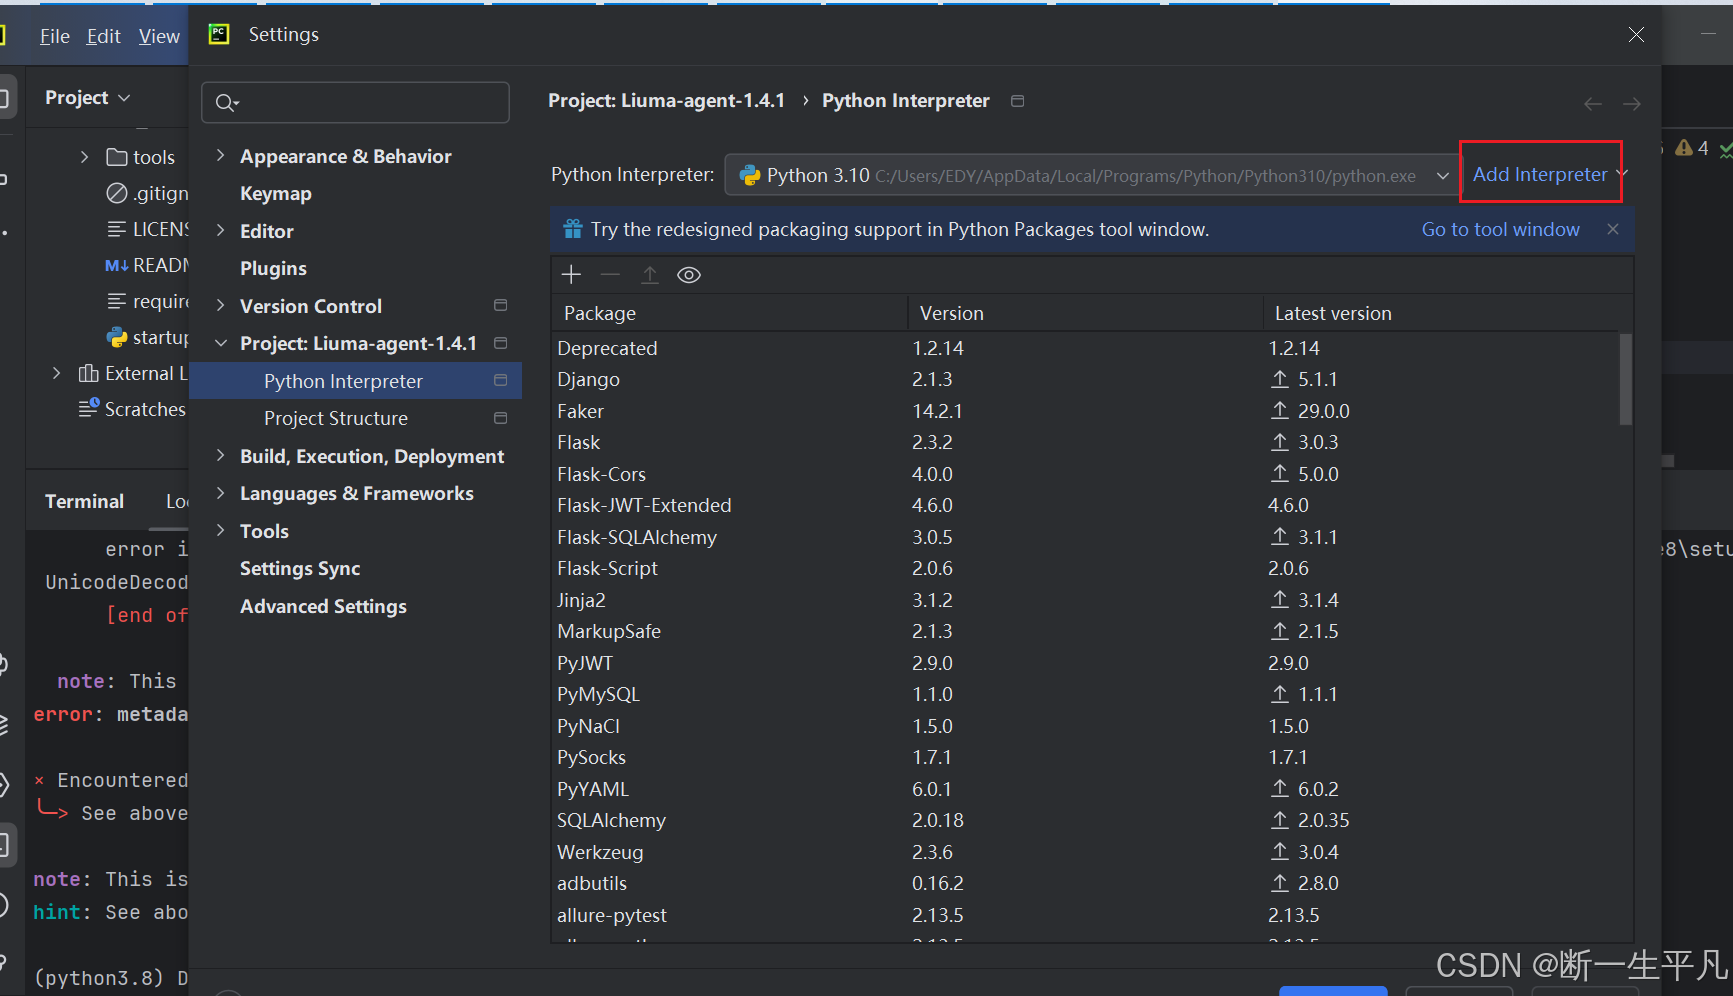This screenshot has width=1733, height=996.
Task: Expand Build, Execution, Deployment section
Action: 220,455
